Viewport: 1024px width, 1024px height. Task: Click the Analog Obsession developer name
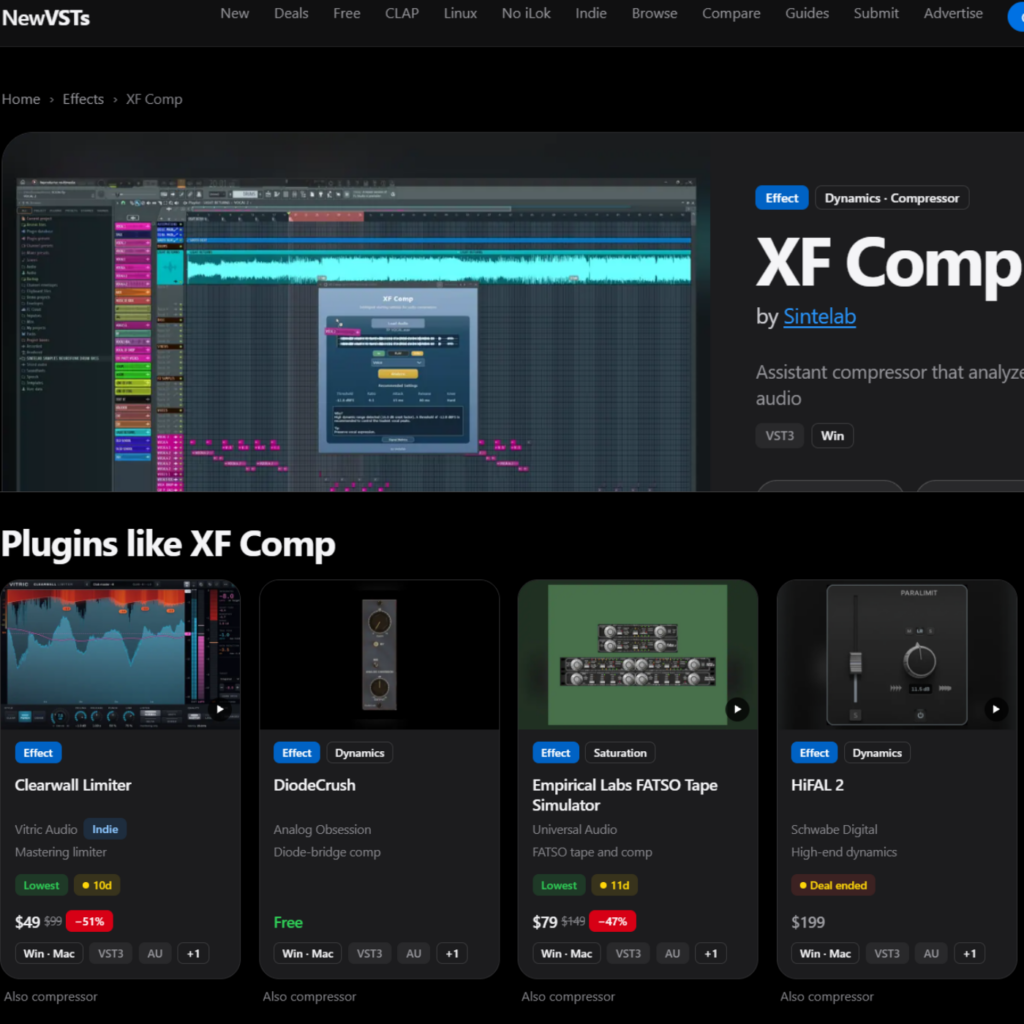click(322, 829)
